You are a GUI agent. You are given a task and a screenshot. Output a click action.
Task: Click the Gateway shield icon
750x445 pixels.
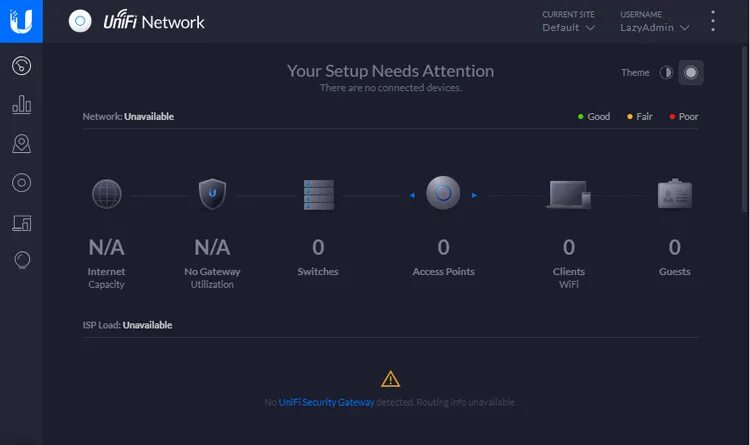pos(212,194)
